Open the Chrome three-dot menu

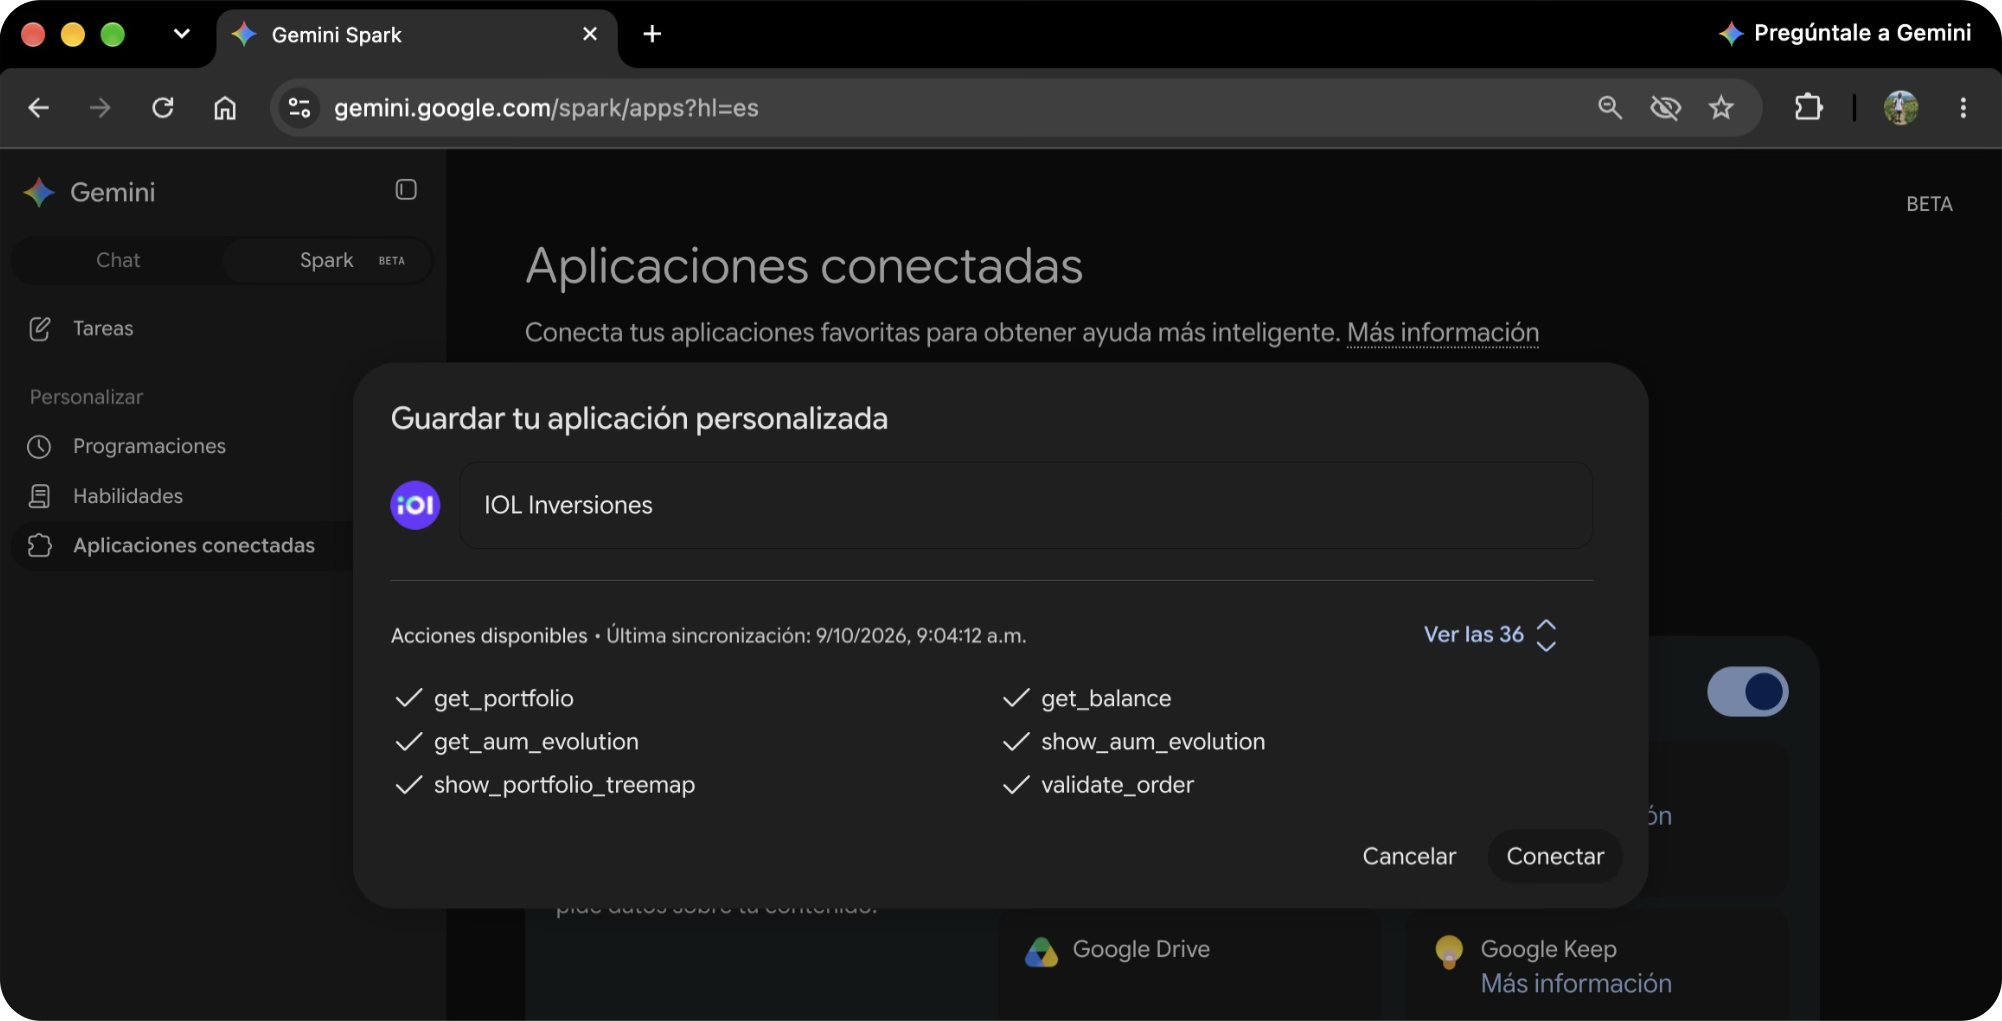(x=1963, y=107)
